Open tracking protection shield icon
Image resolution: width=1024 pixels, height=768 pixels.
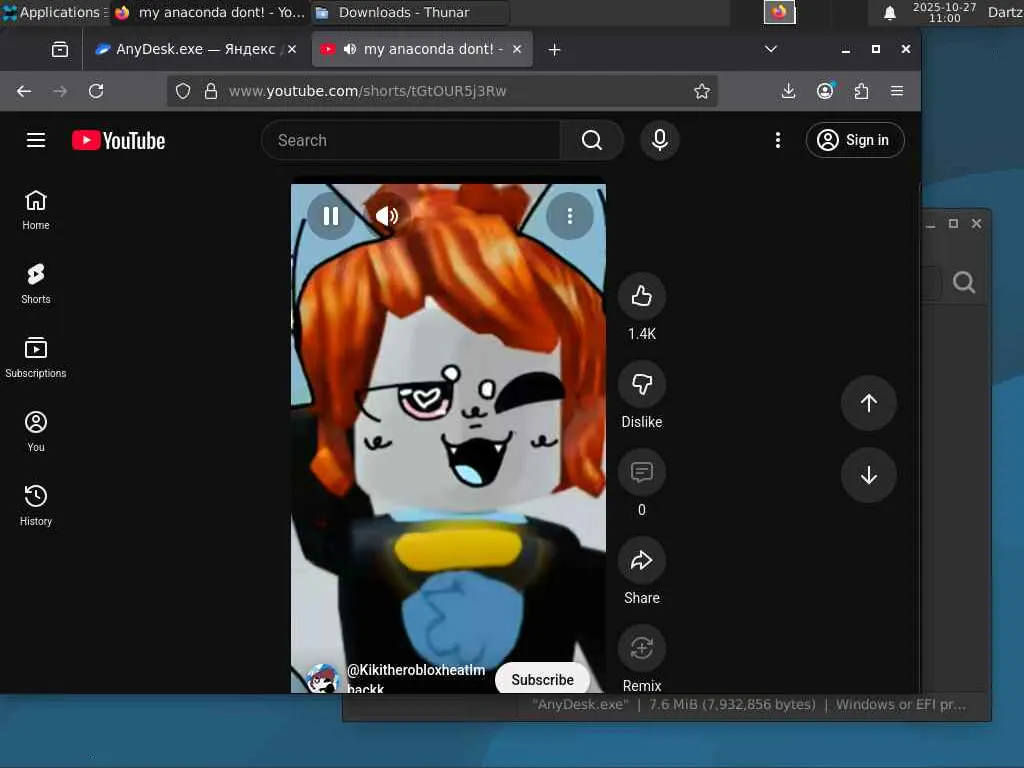(183, 91)
